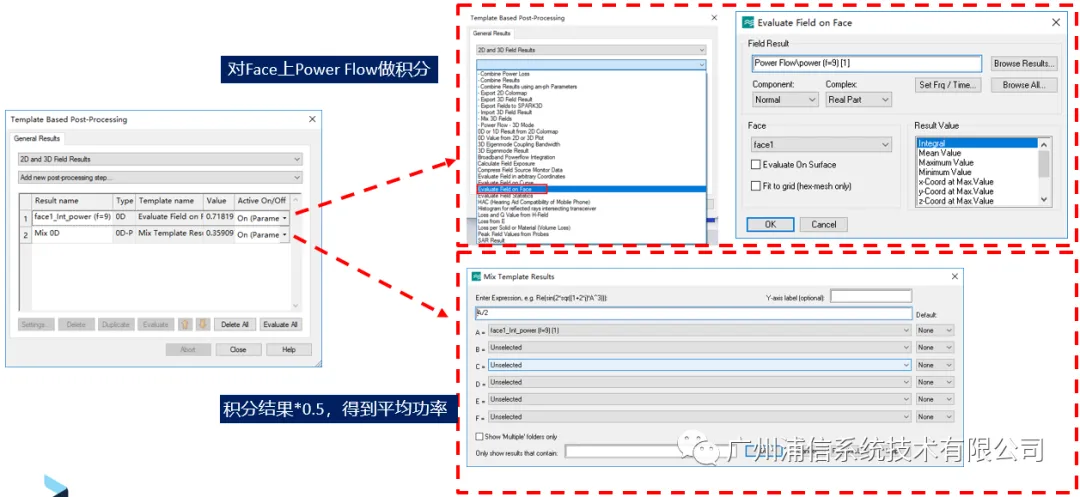Screen dimensions: 1080x497
Task: Switch to the General Results tab
Action: pyautogui.click(x=38, y=138)
